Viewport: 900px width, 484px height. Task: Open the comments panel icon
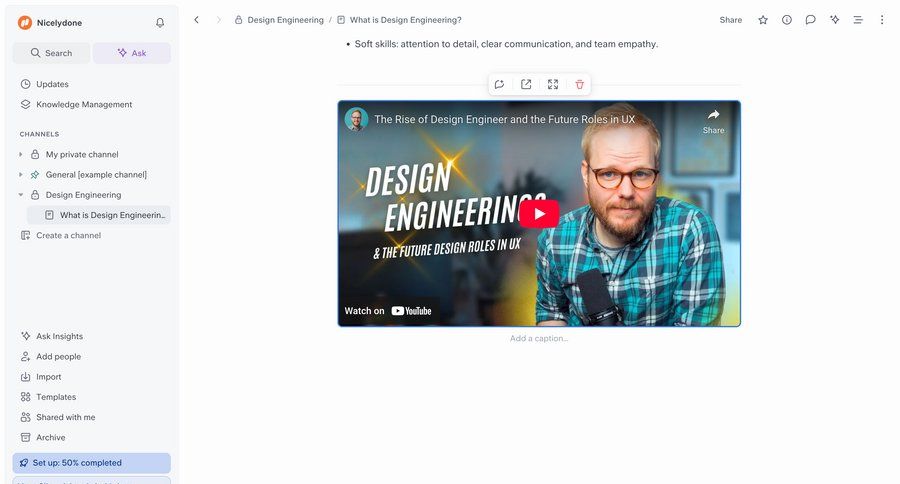coord(810,20)
